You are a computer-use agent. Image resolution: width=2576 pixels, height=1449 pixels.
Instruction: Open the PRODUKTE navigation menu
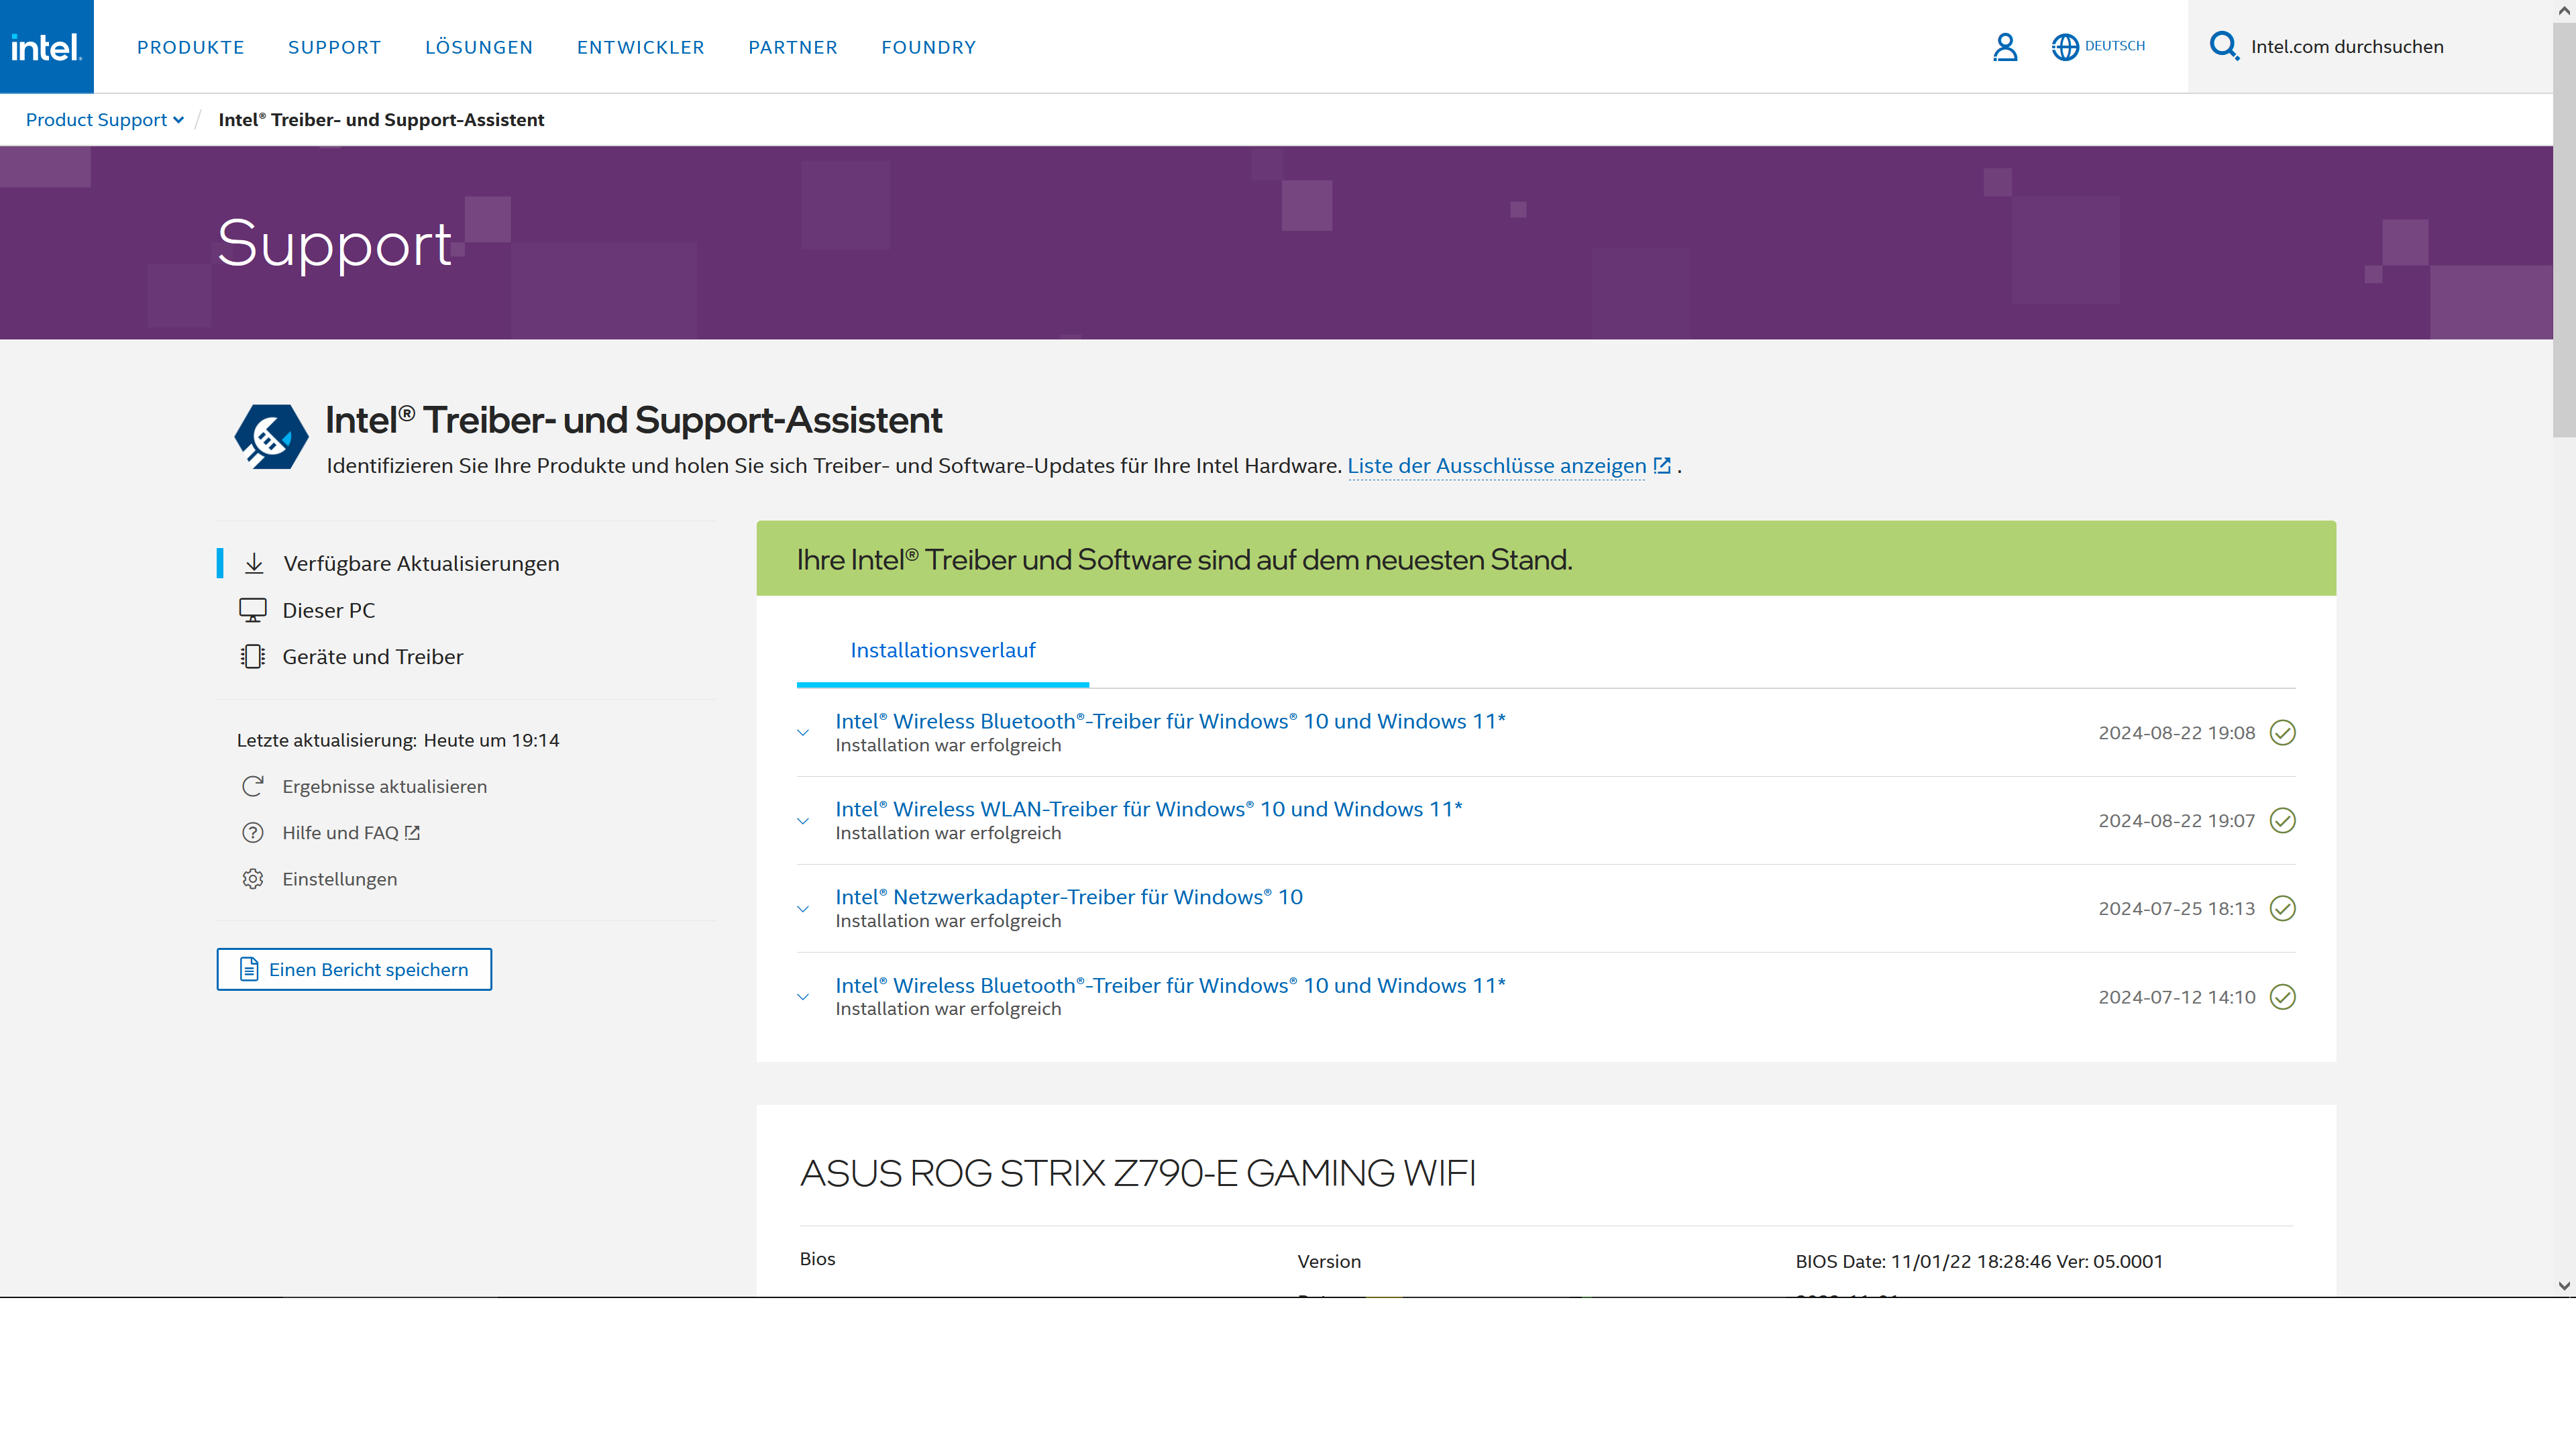coord(190,47)
